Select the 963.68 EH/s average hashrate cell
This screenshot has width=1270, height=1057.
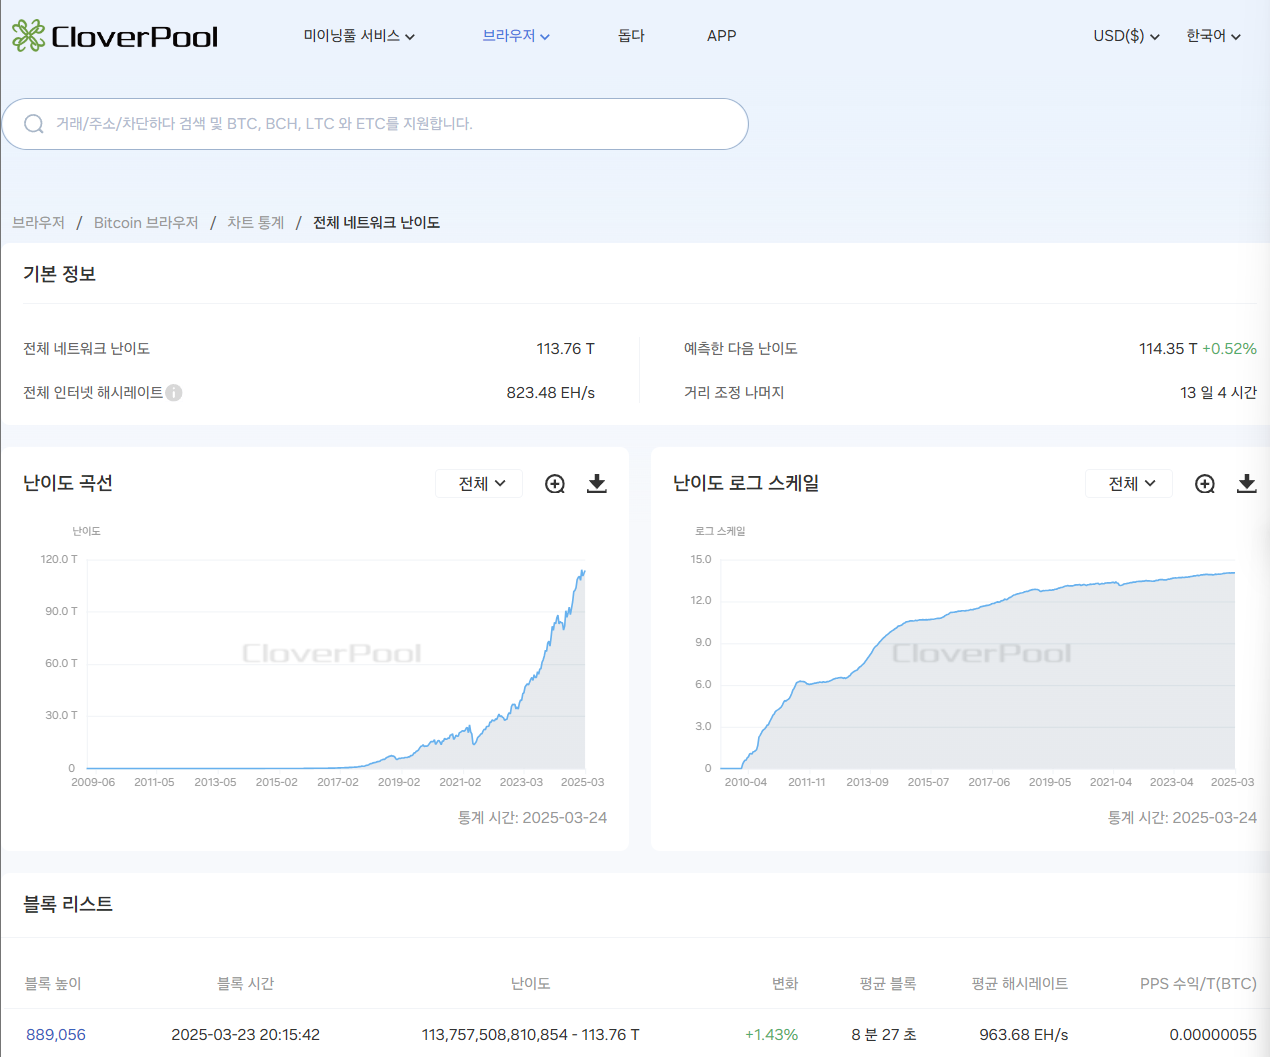pos(1024,1035)
